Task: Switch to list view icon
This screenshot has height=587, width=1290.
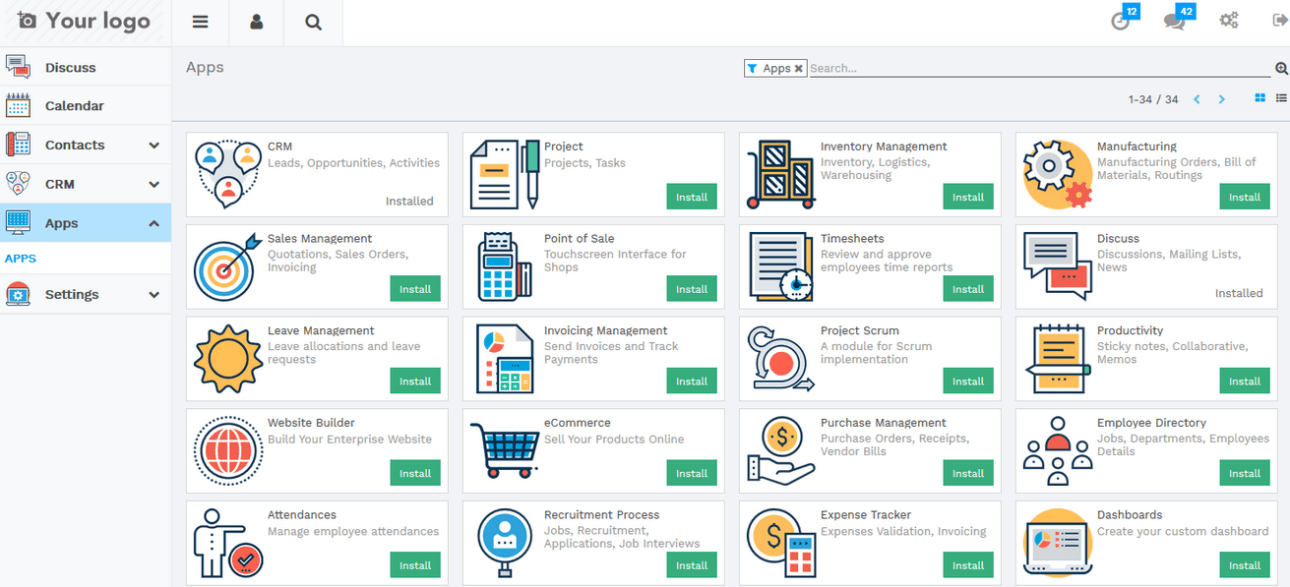Action: [x=1281, y=98]
